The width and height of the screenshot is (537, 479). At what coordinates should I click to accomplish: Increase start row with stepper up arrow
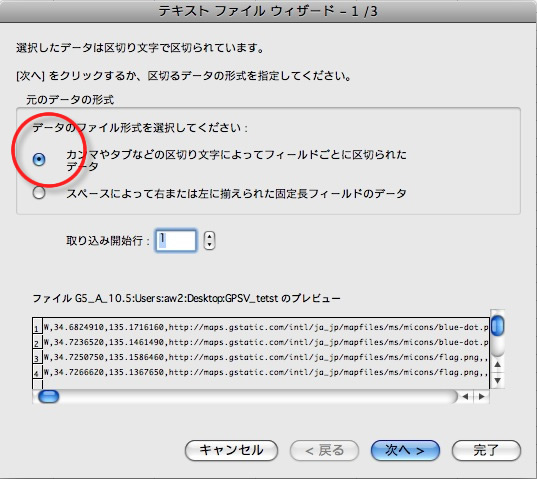[x=209, y=236]
